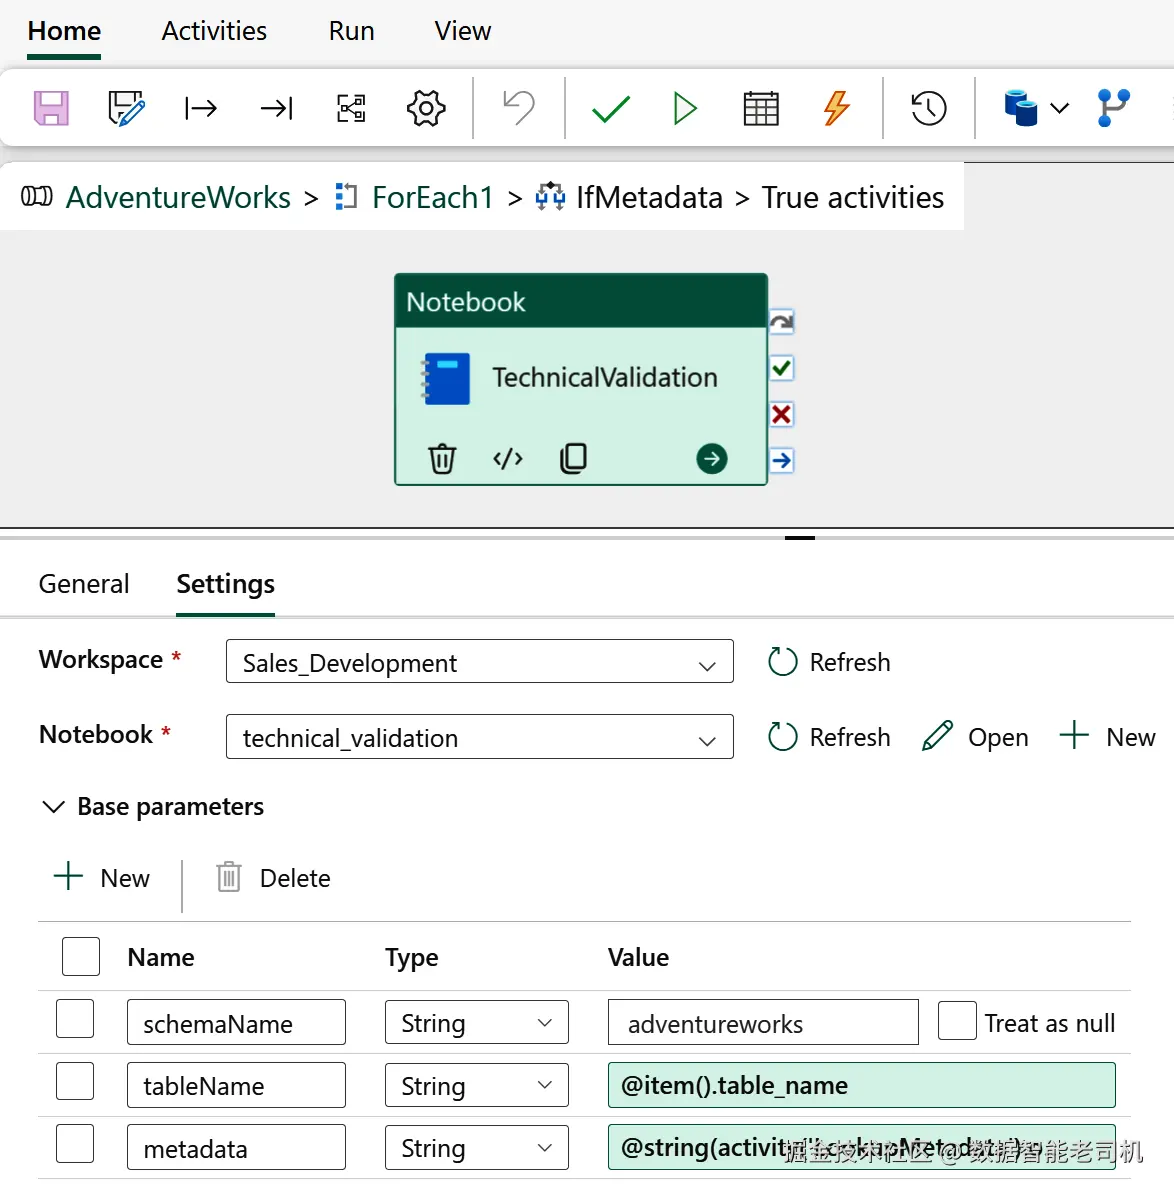Open the Schedule calendar icon
This screenshot has height=1196, width=1174.
[761, 108]
